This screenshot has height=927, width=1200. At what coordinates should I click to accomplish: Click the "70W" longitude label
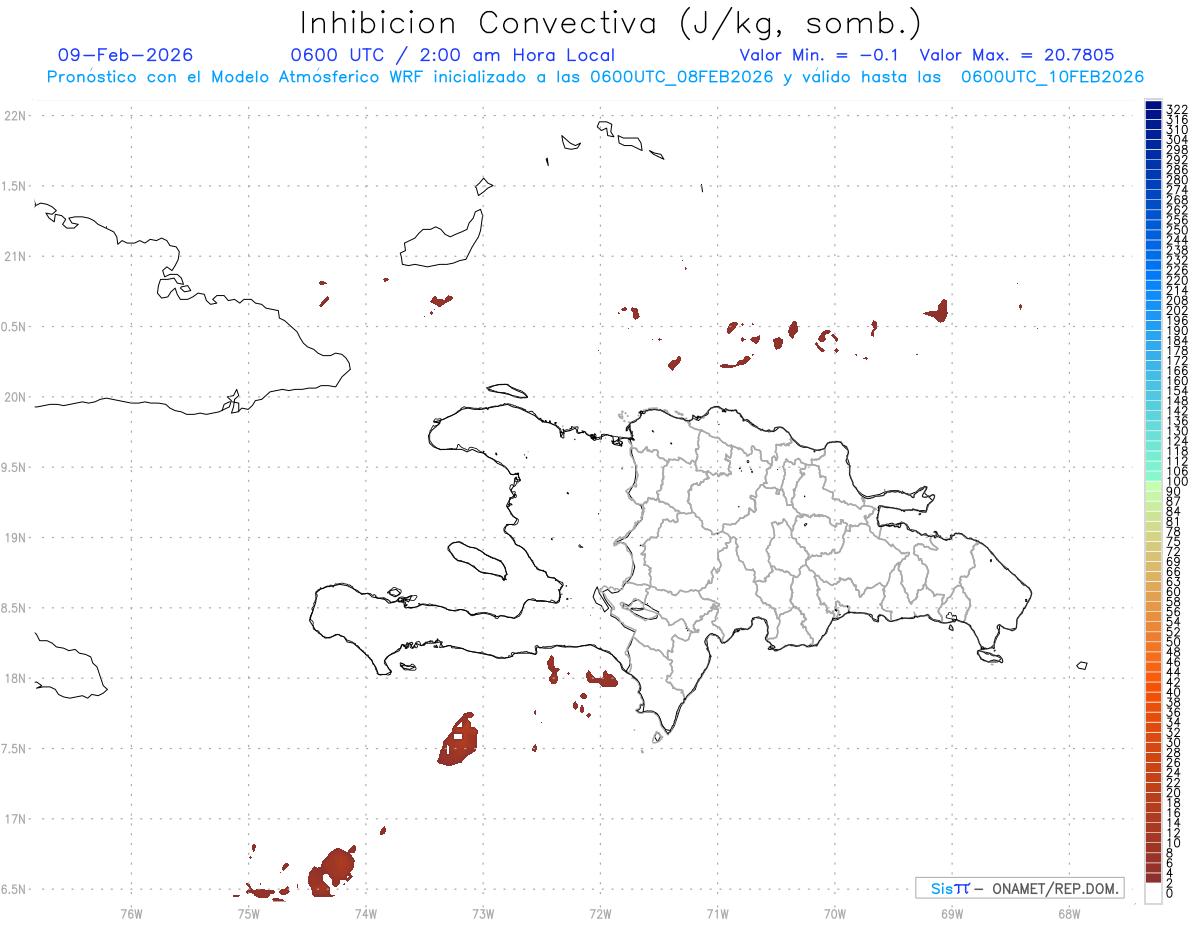click(x=834, y=913)
